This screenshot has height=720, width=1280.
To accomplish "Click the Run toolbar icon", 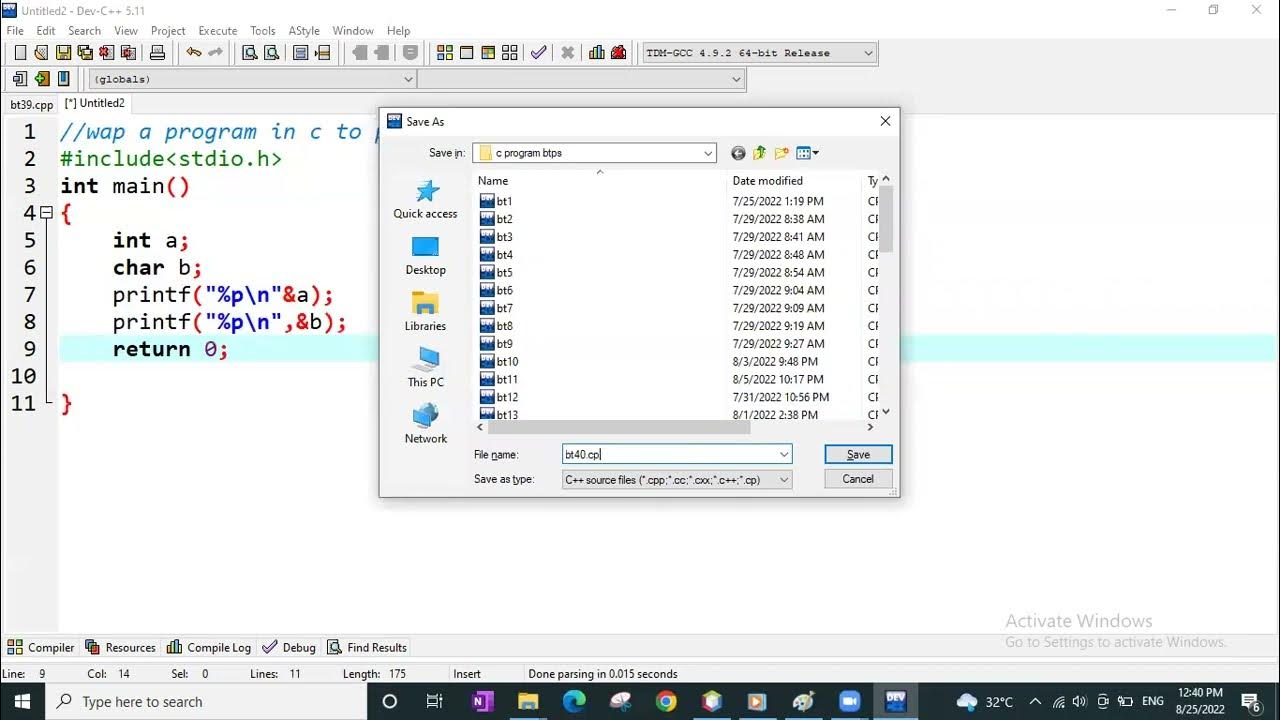I will (467, 53).
